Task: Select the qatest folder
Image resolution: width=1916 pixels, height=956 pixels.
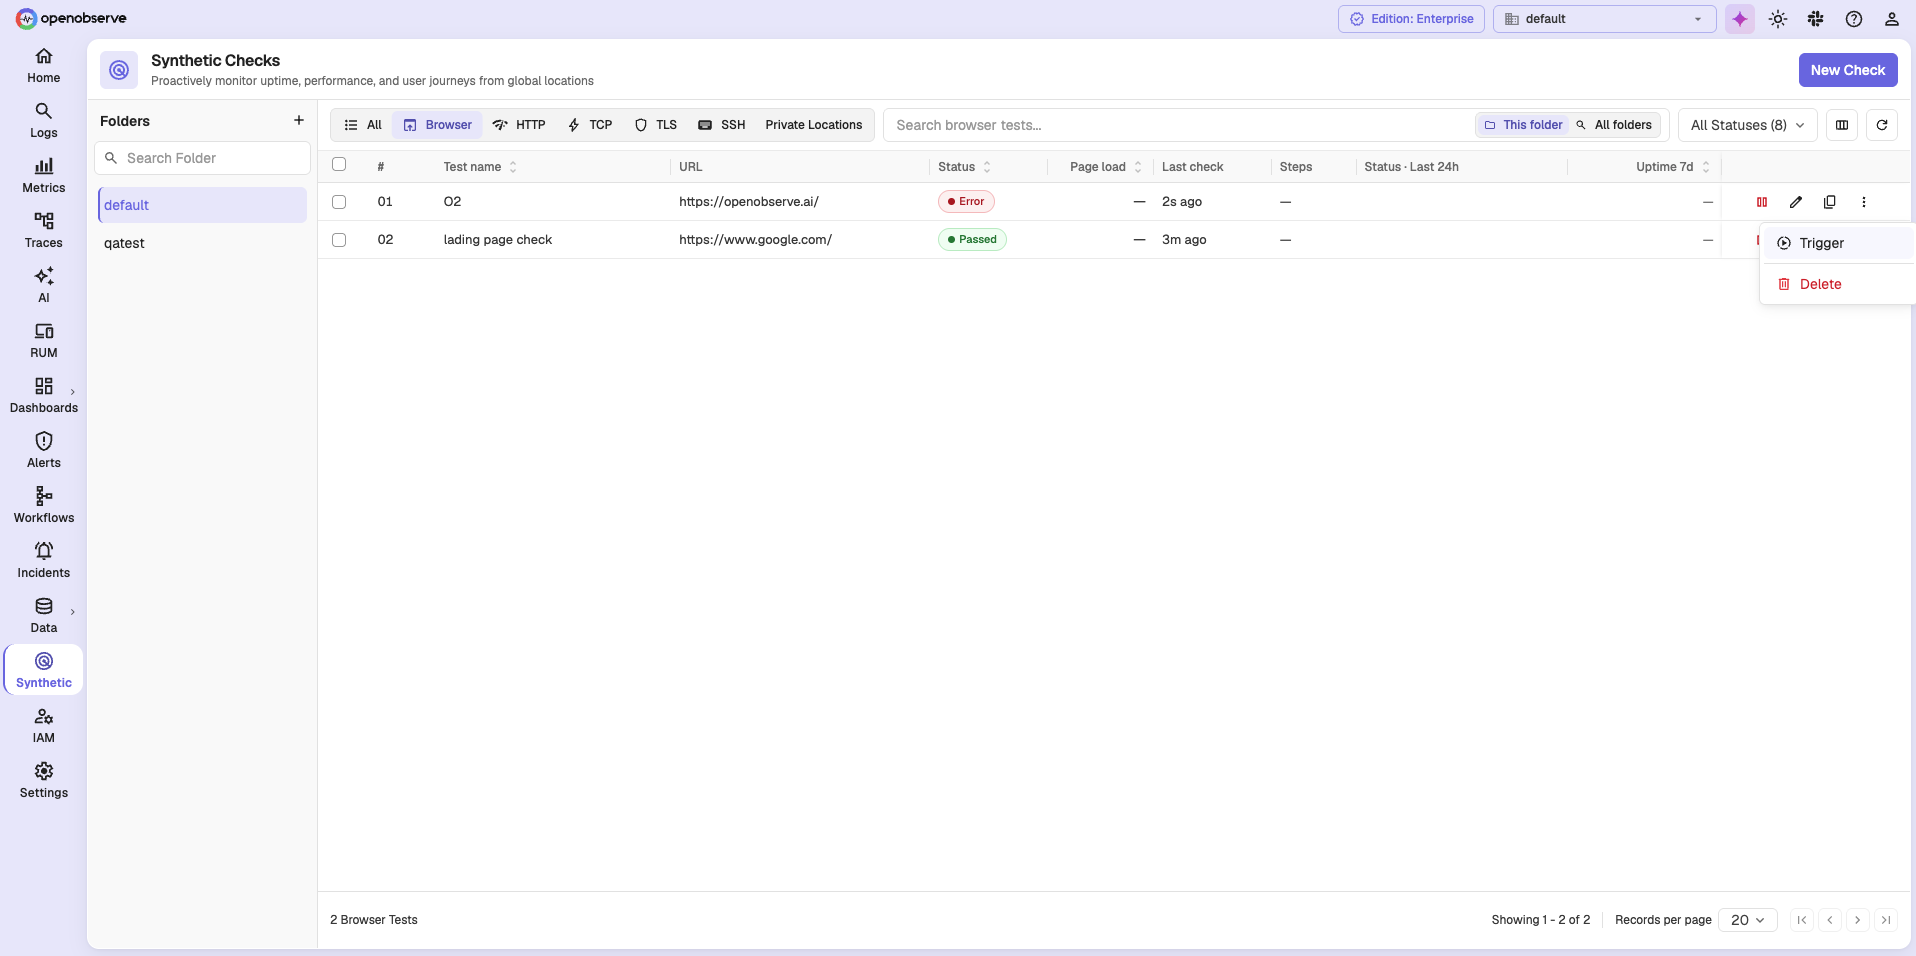Action: pos(202,243)
